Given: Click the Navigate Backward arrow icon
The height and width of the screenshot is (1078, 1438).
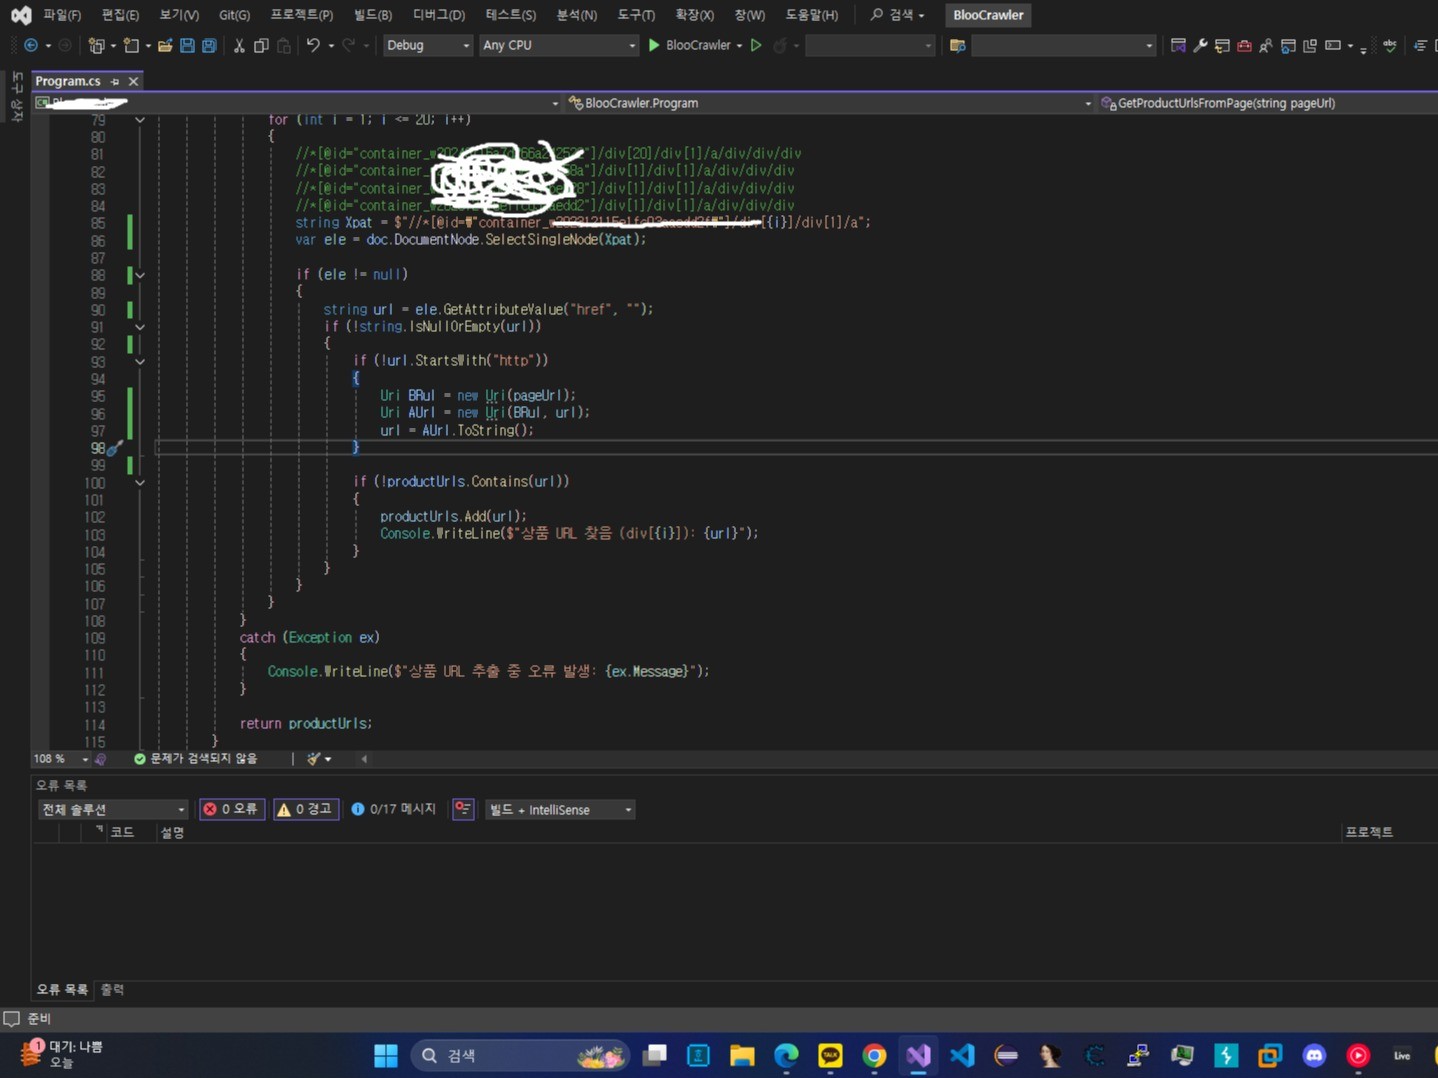Looking at the screenshot, I should (x=31, y=46).
